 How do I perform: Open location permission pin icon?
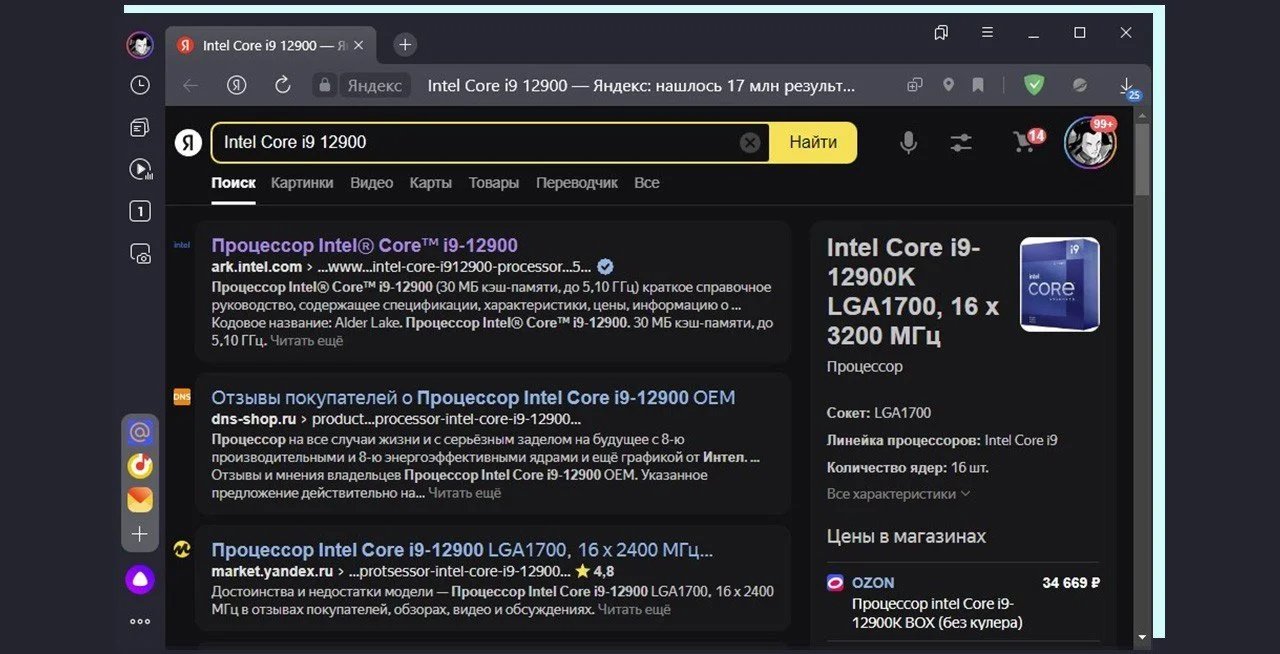pos(948,86)
